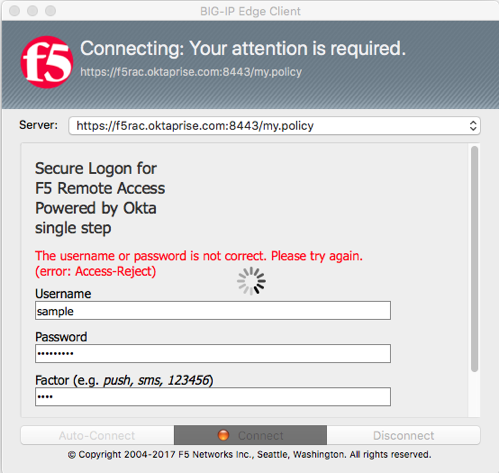Click the logon form vertical scrollbar
This screenshot has width=499, height=473.
click(x=474, y=259)
